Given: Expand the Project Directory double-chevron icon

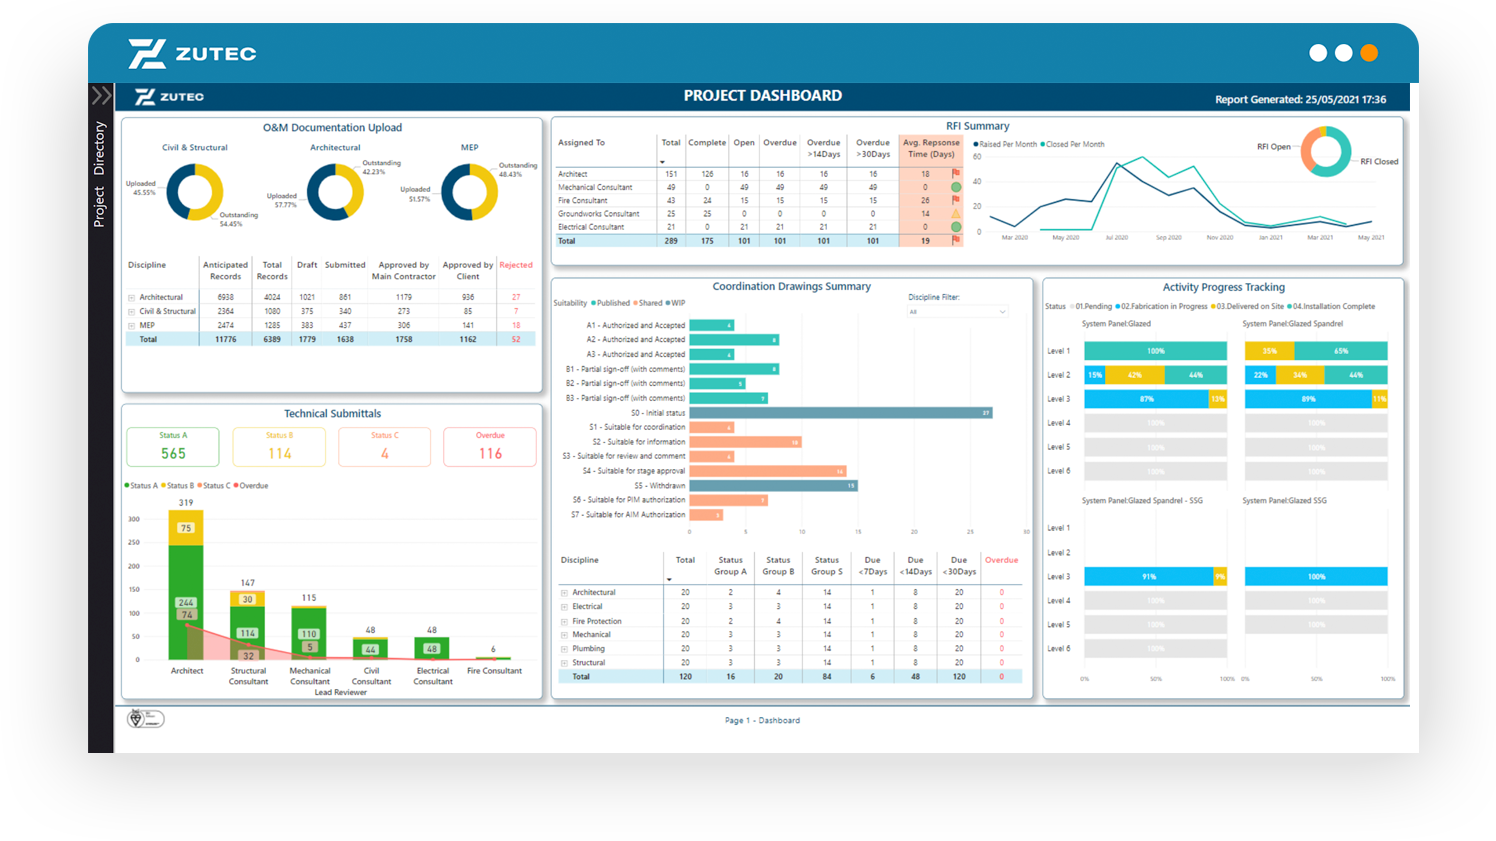Looking at the screenshot, I should 101,96.
